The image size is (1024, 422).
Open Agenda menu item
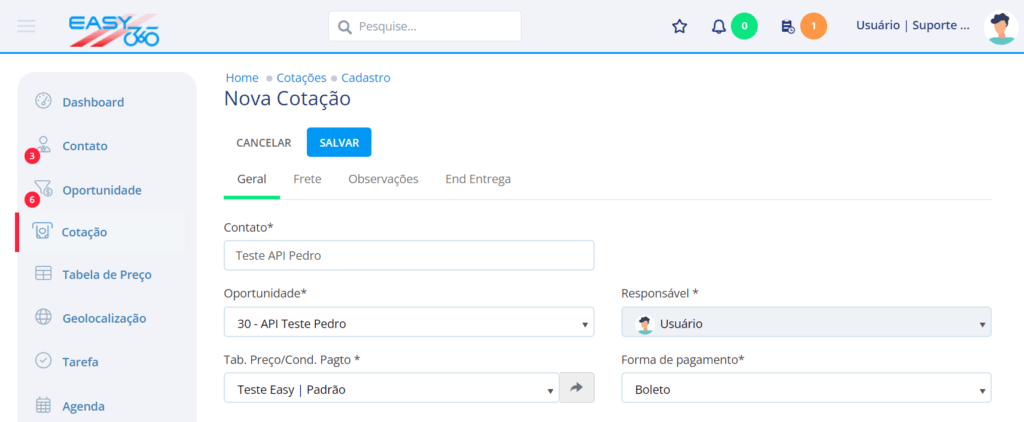point(84,406)
